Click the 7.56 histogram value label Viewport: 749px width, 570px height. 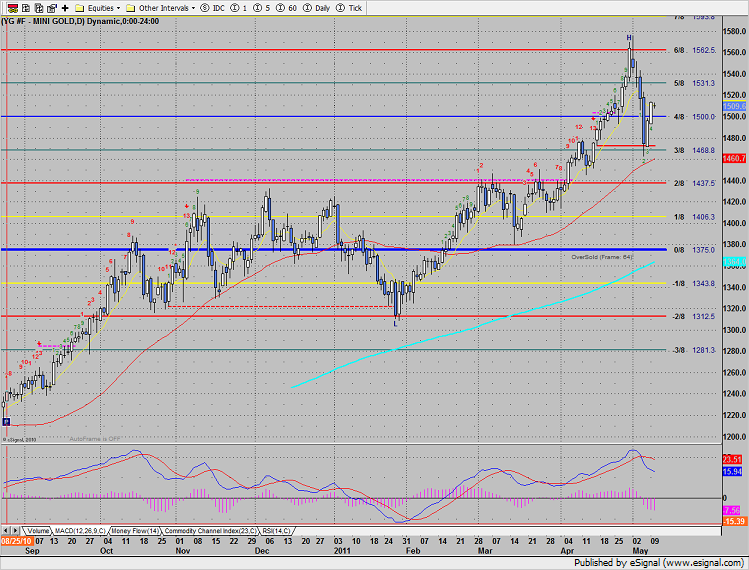(x=732, y=510)
